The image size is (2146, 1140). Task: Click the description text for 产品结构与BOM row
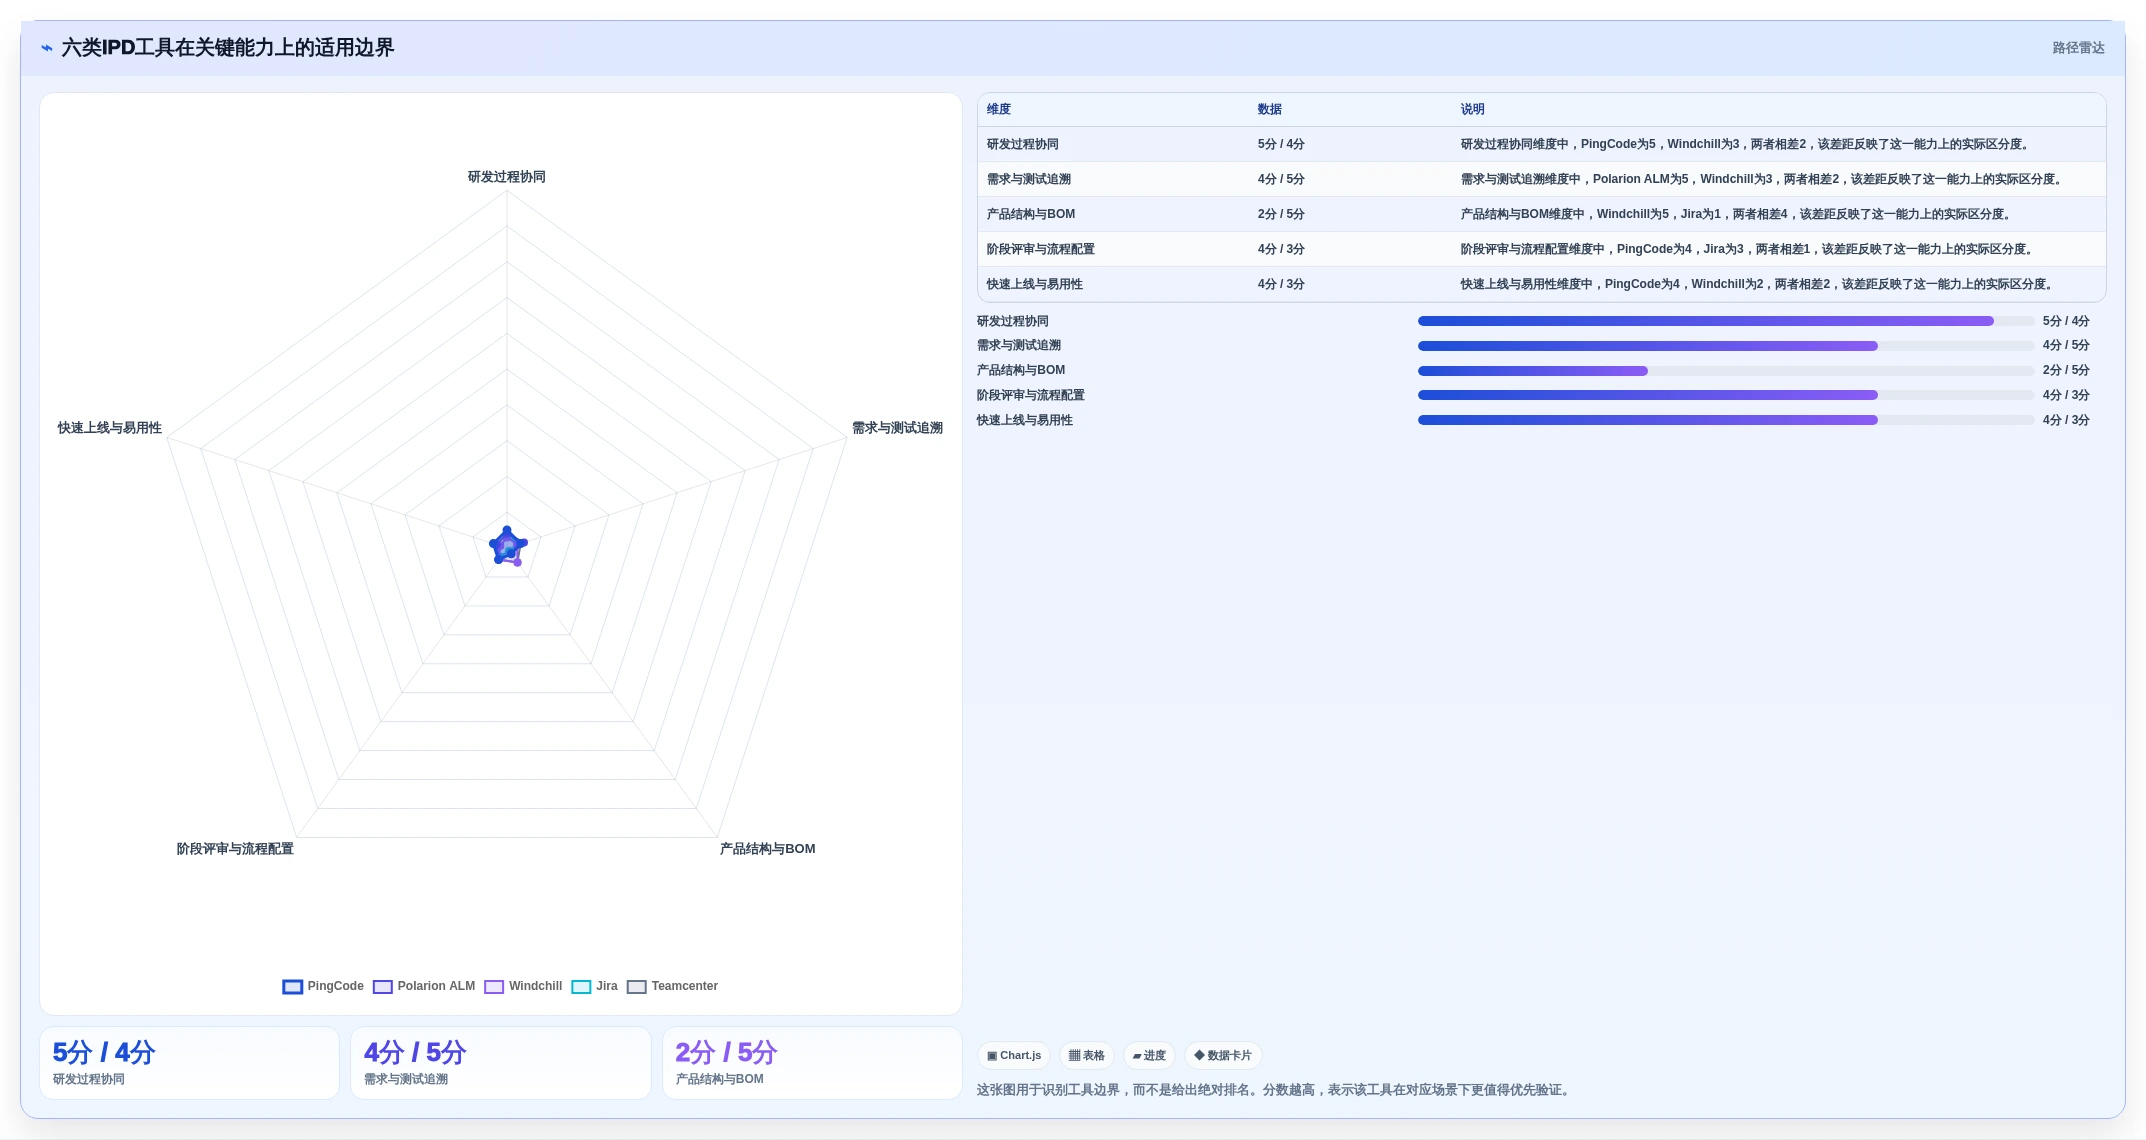[1738, 215]
